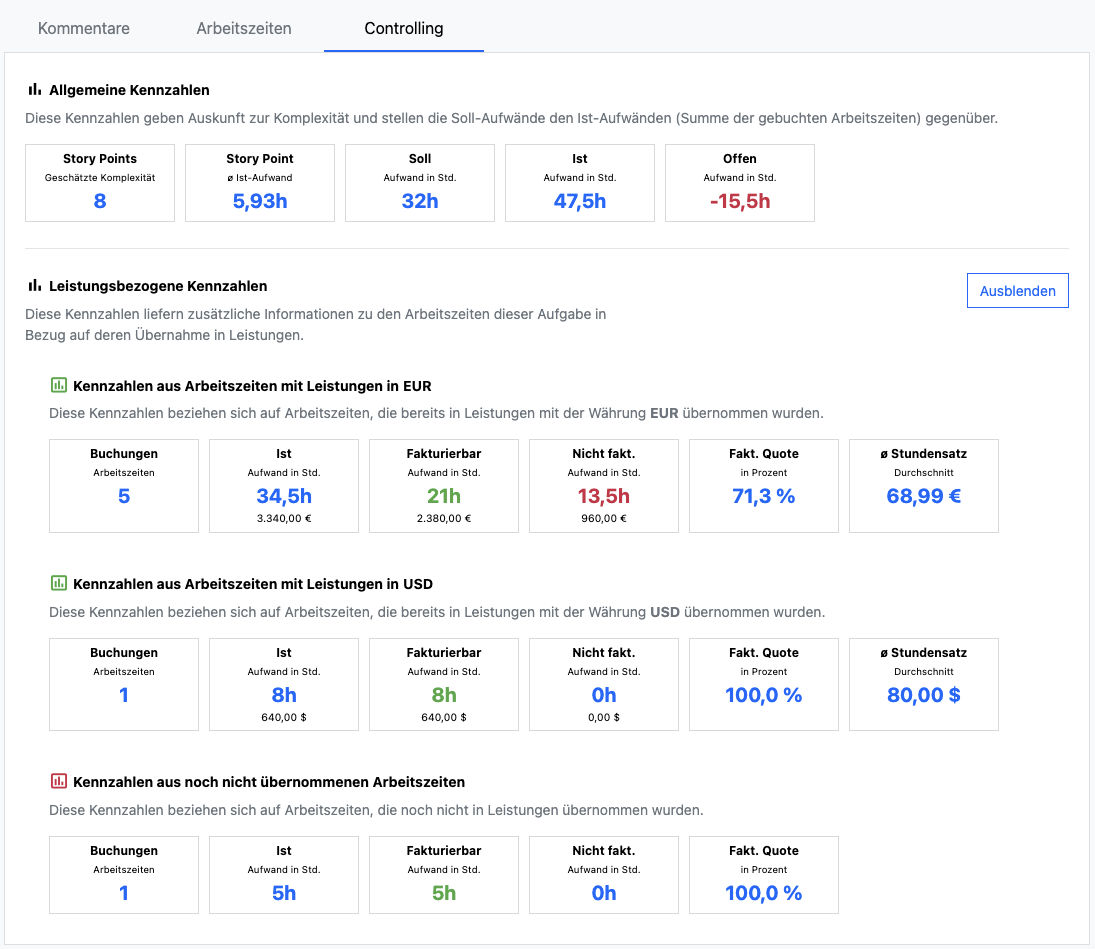This screenshot has height=949, width=1095.
Task: Click the green chart icon of the USD section
Action: point(59,583)
